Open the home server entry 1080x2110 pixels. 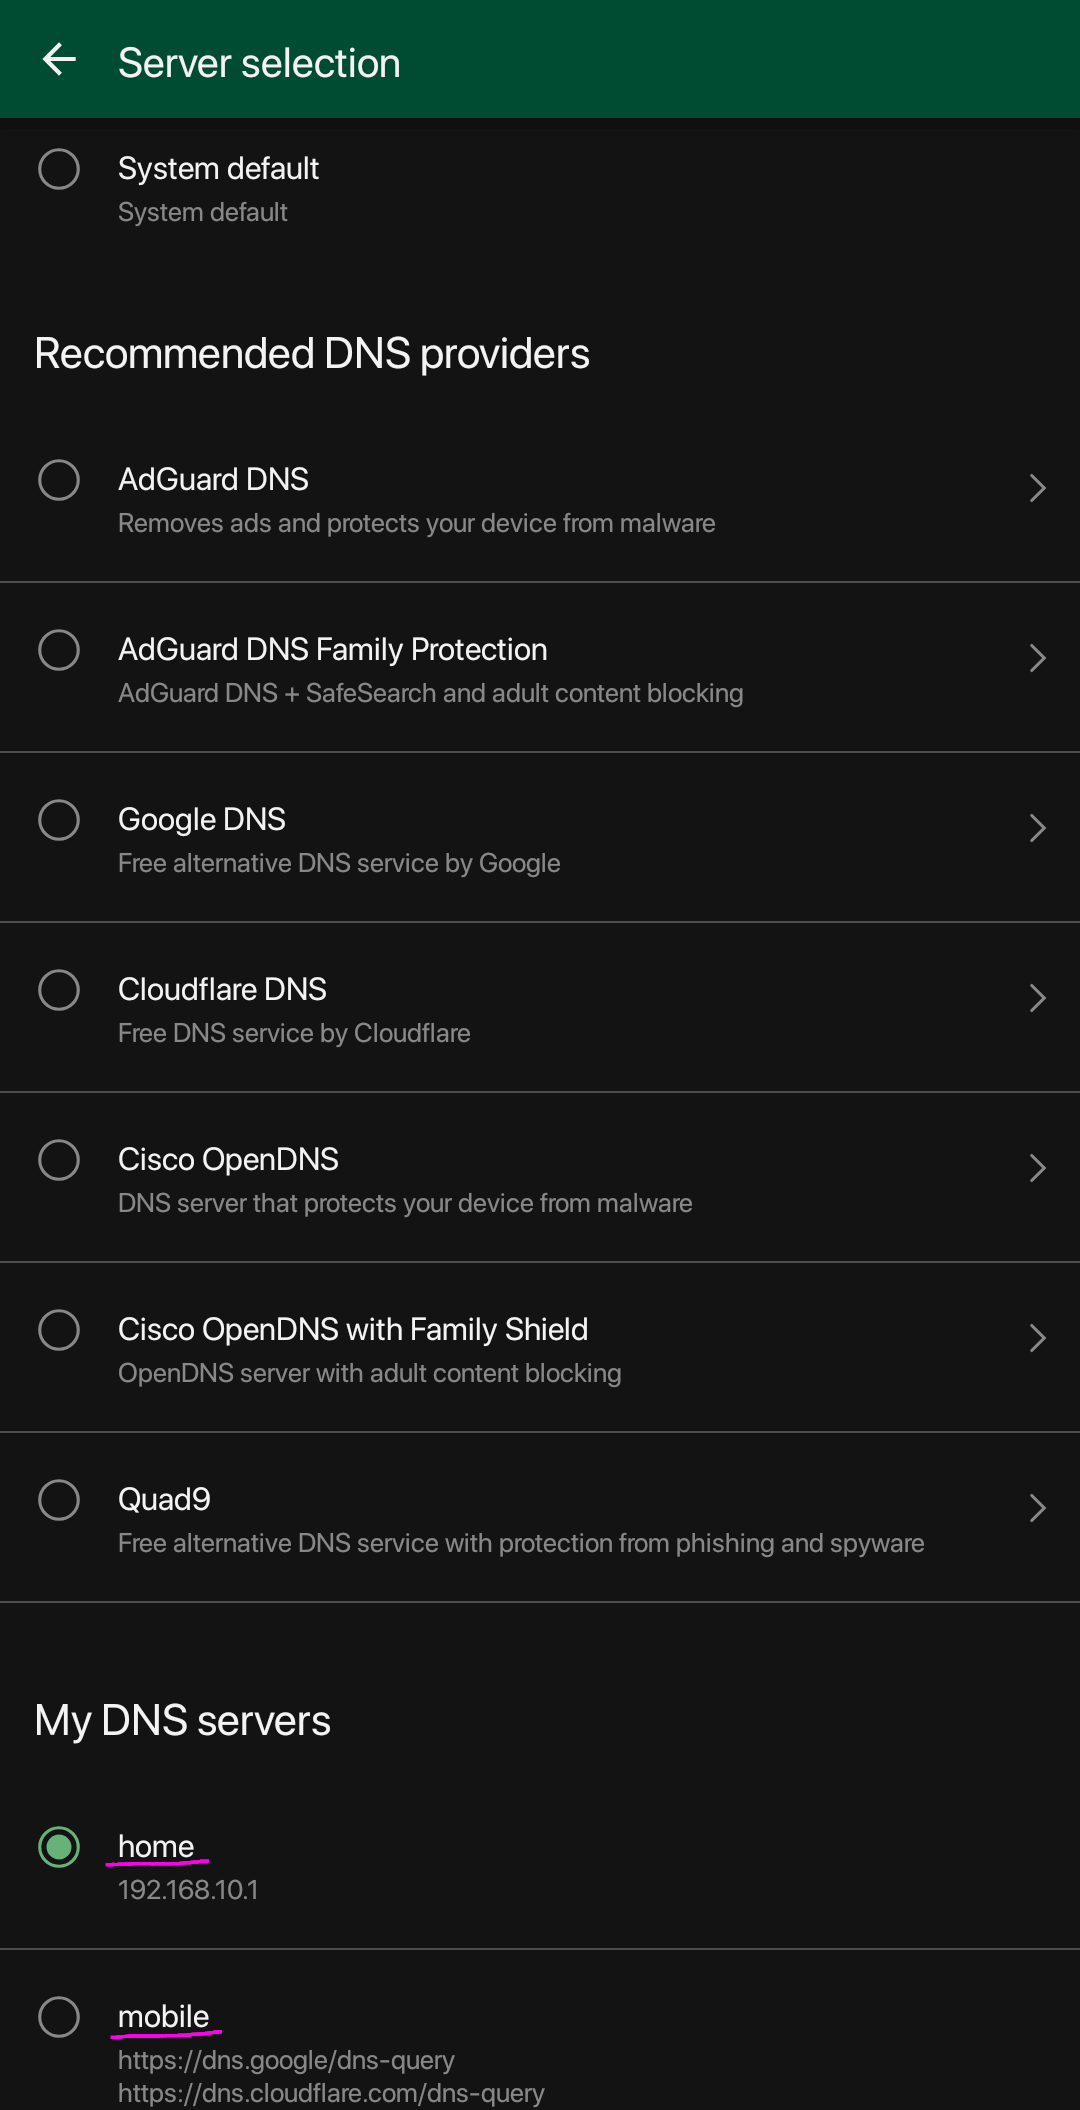coord(156,1847)
